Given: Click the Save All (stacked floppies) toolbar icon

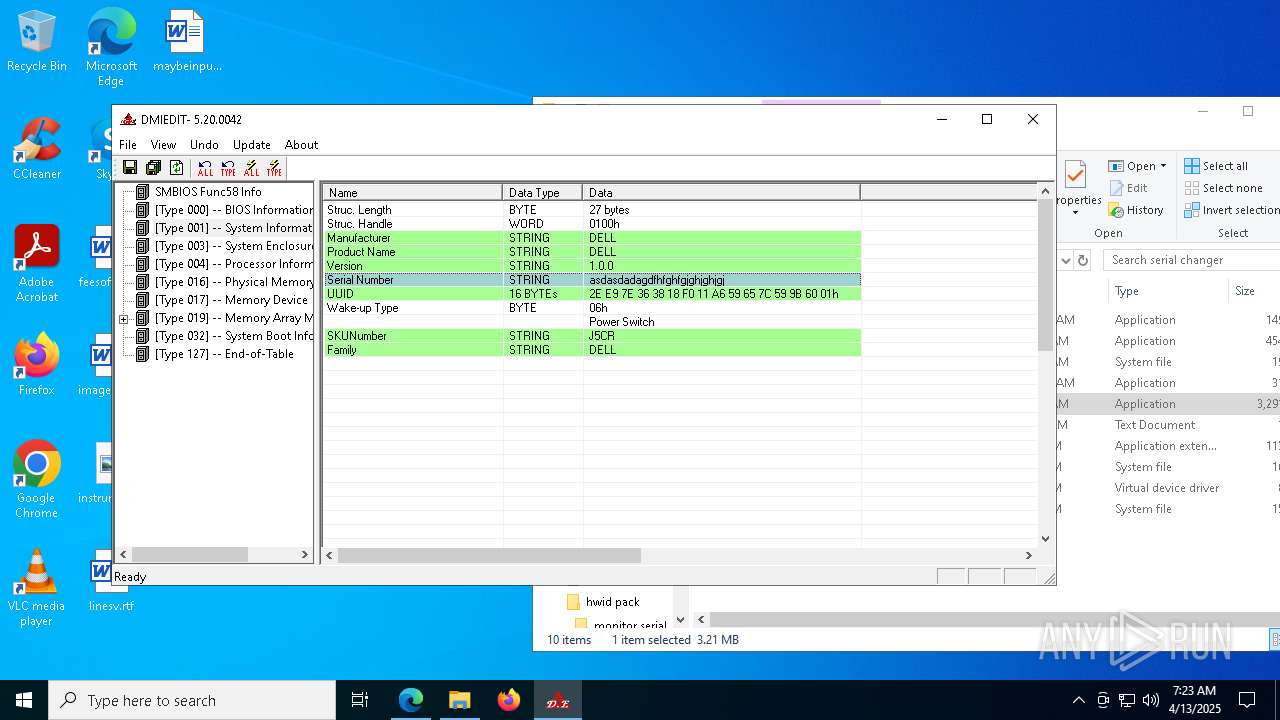Looking at the screenshot, I should tap(153, 168).
